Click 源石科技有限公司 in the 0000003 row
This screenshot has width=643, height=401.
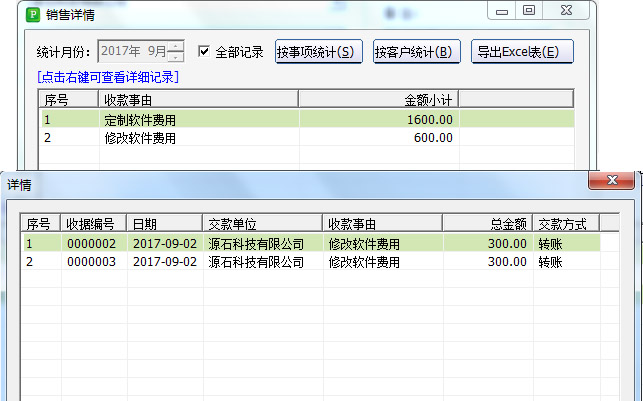pos(256,262)
